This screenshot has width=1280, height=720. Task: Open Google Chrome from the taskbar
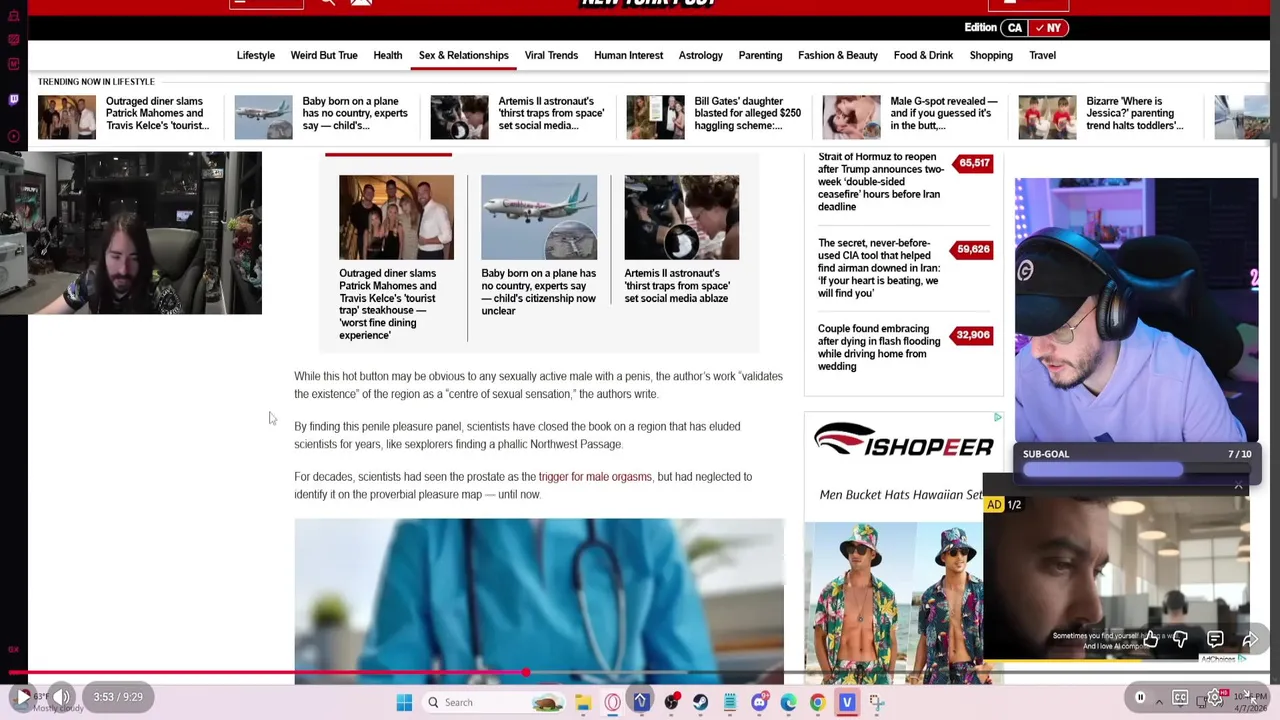click(x=817, y=702)
